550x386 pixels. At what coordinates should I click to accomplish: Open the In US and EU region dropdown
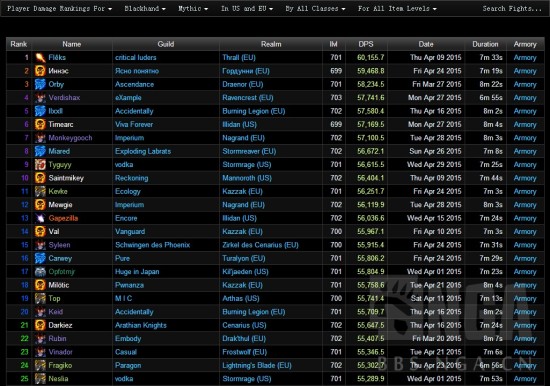[x=247, y=8]
